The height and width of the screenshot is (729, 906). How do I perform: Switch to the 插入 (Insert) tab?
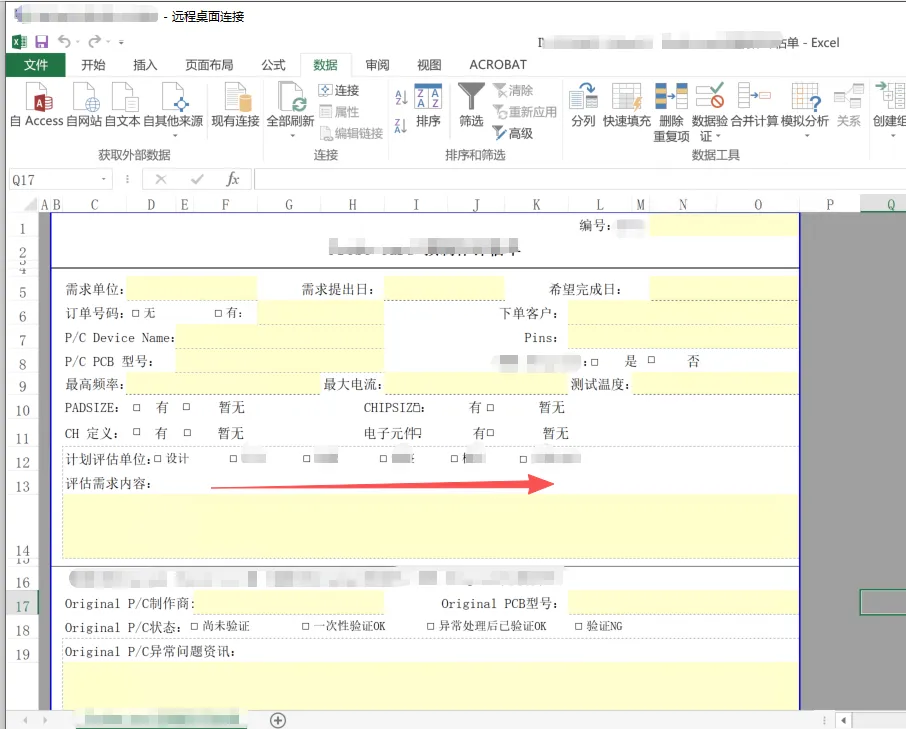(145, 65)
